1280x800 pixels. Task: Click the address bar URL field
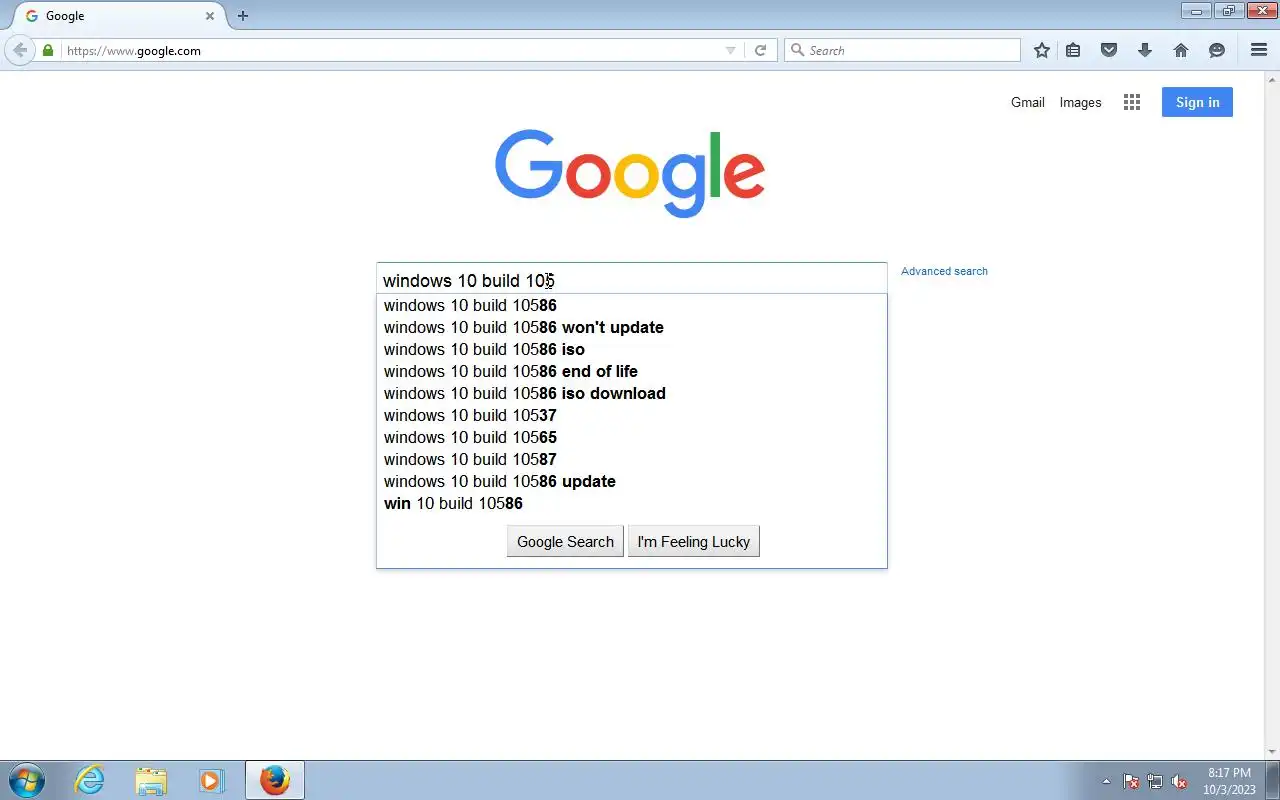point(395,50)
